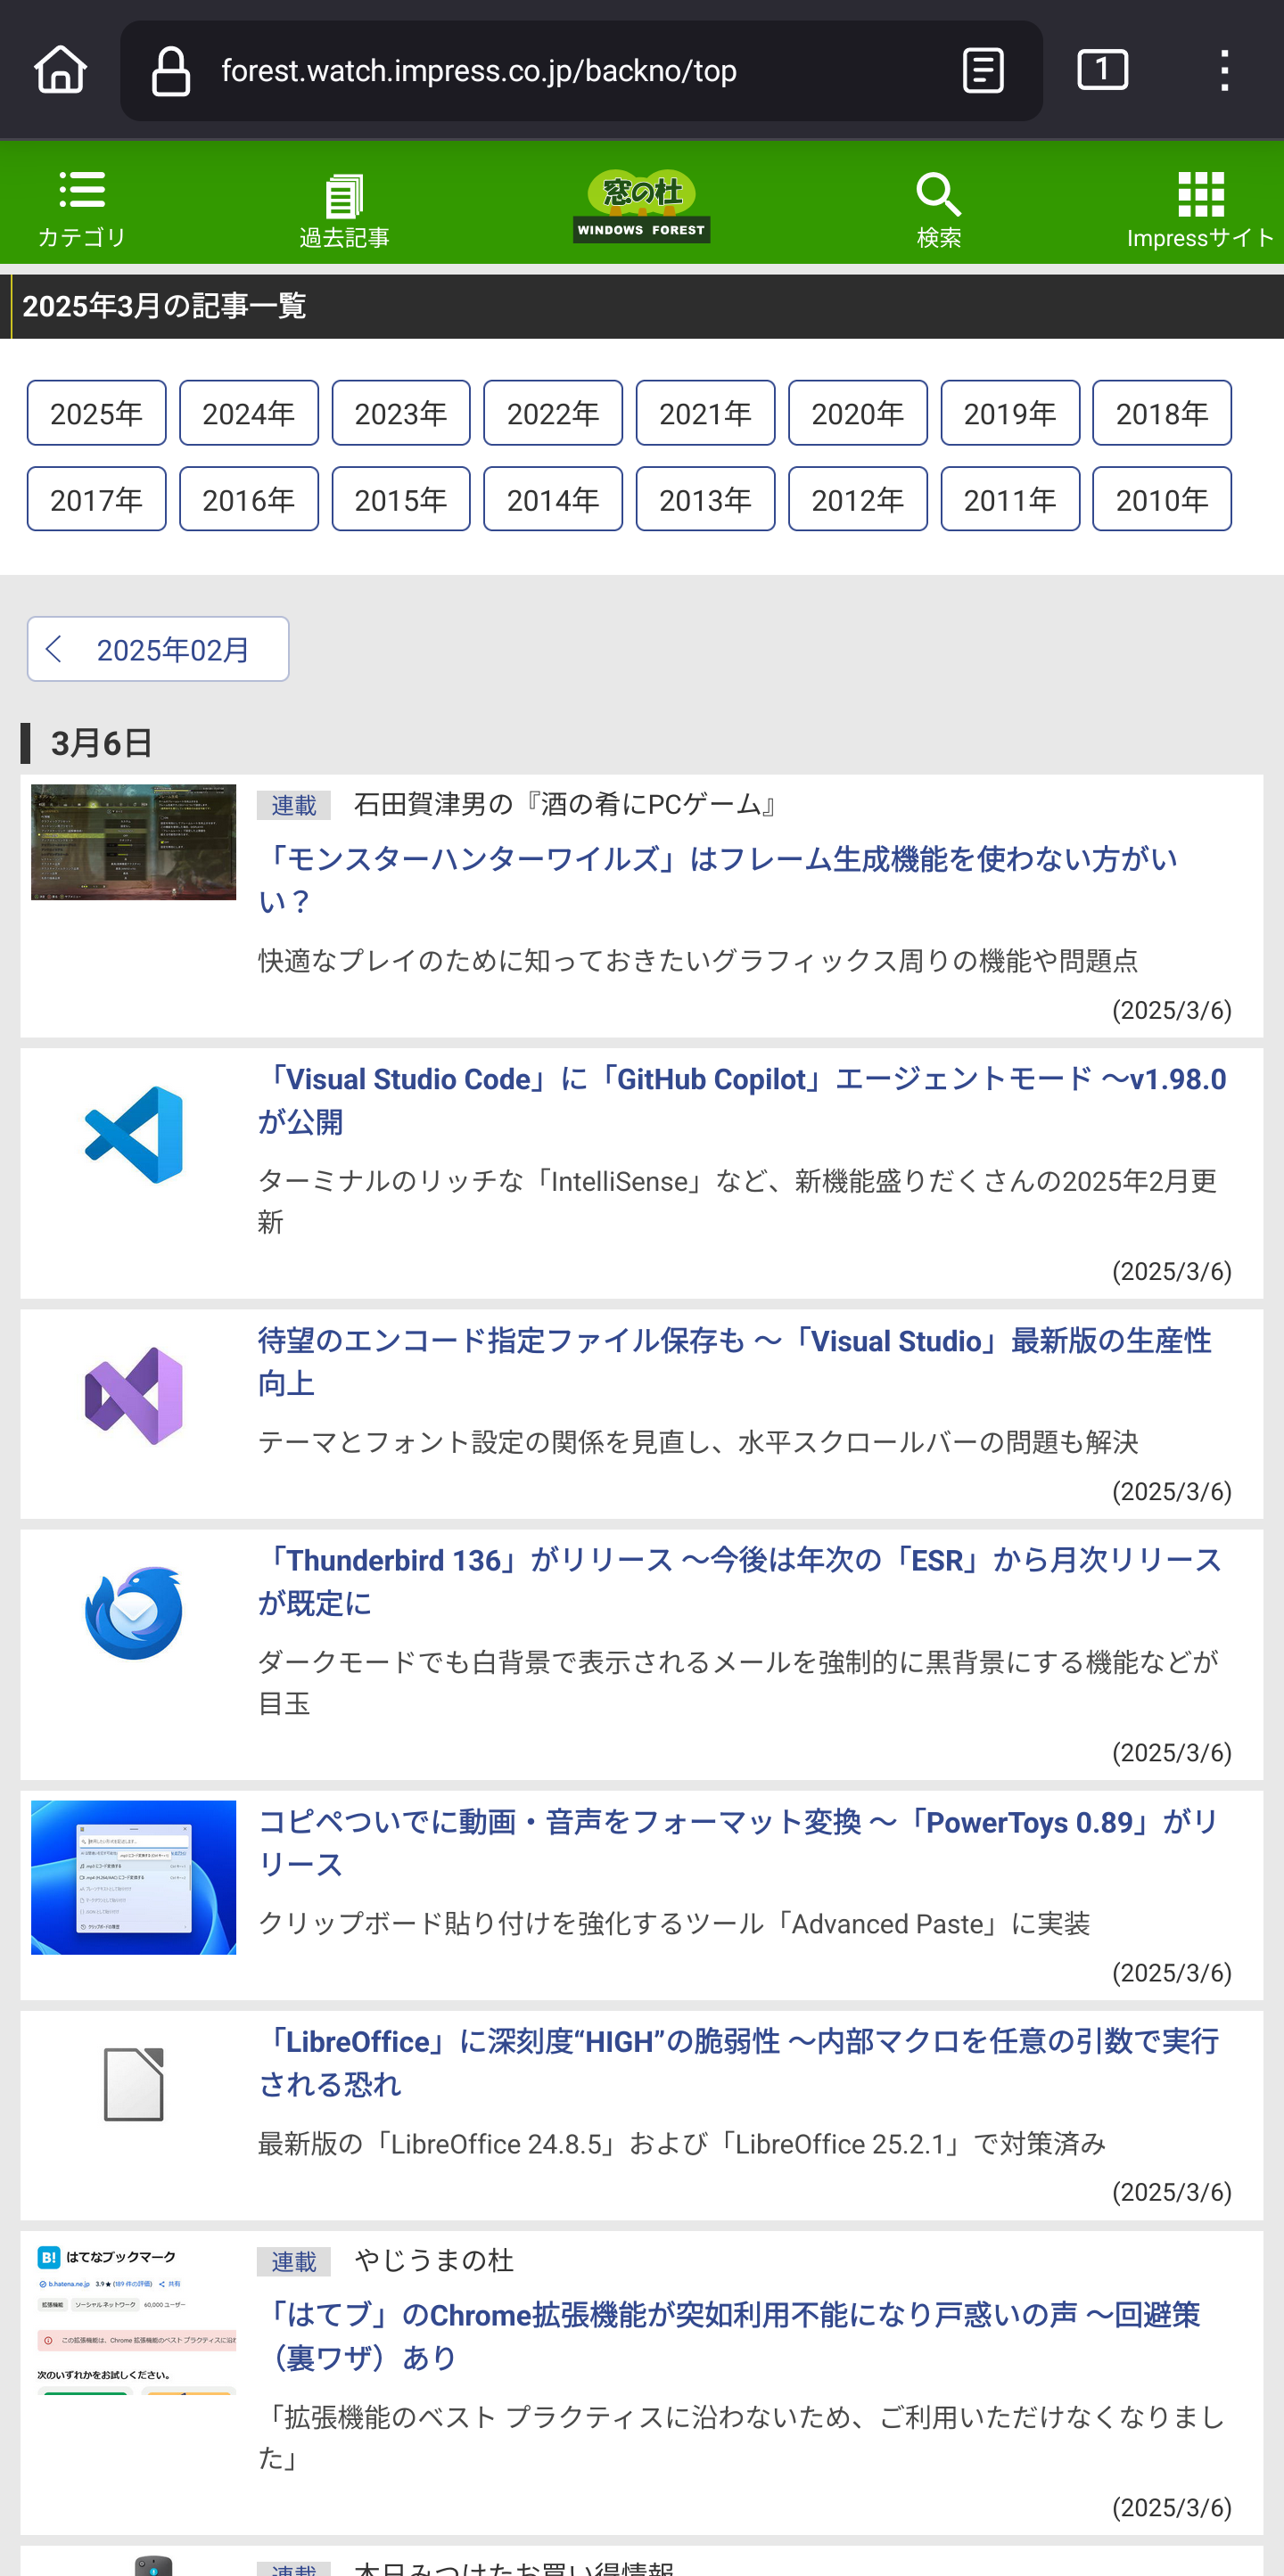Open the はてブ Chrome拡張機能 article
The height and width of the screenshot is (2576, 1284).
730,2336
